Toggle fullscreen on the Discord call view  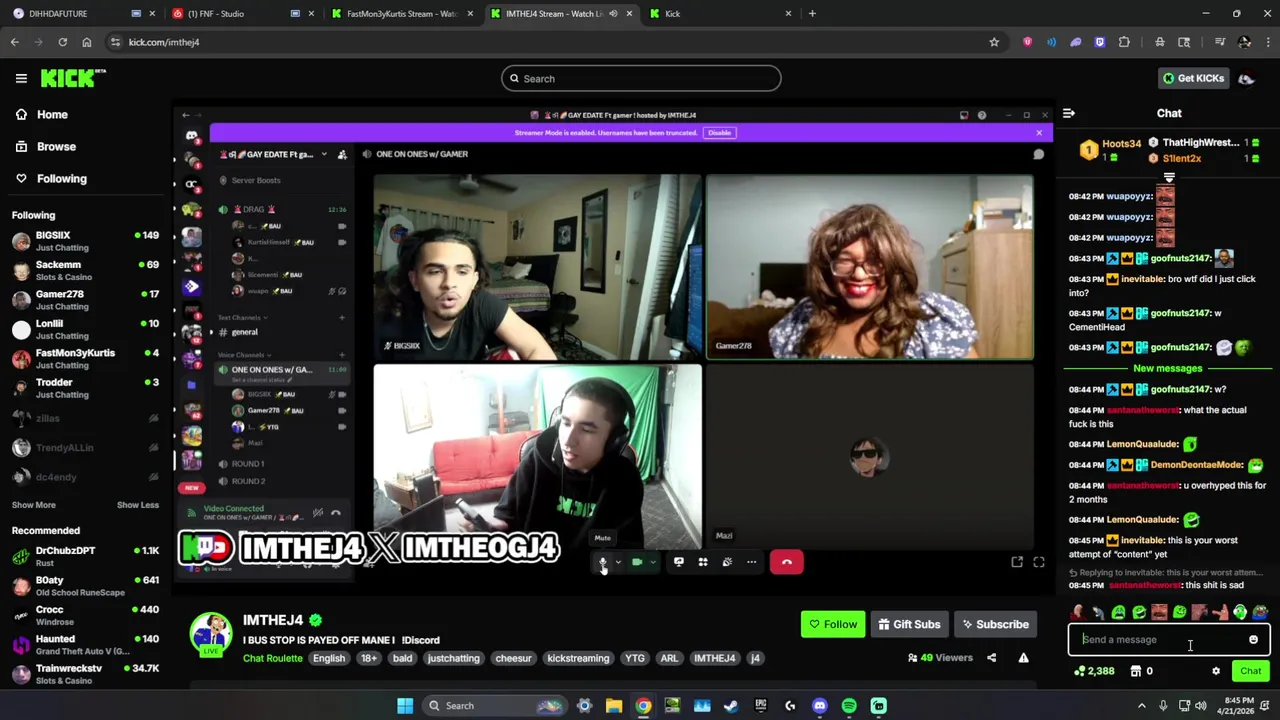click(x=1038, y=562)
